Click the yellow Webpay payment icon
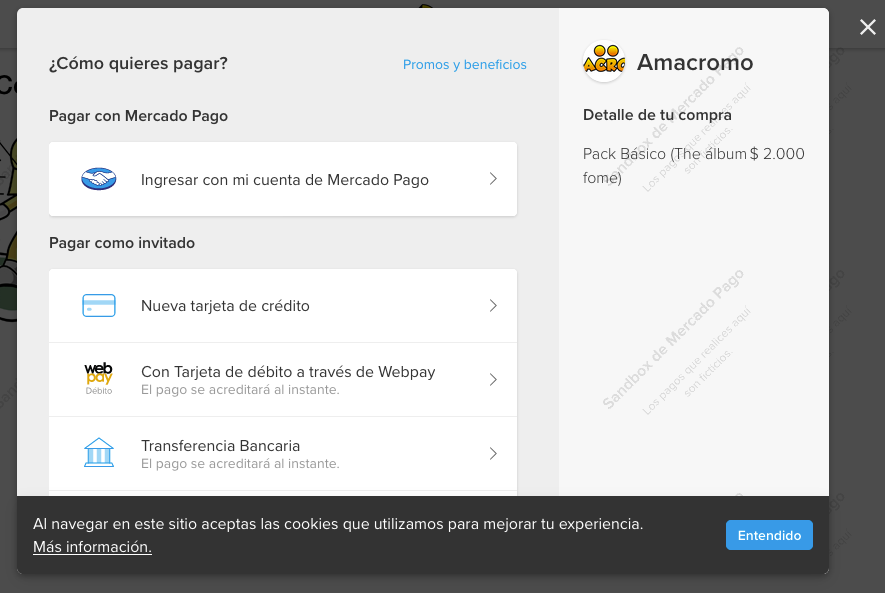 pos(98,377)
